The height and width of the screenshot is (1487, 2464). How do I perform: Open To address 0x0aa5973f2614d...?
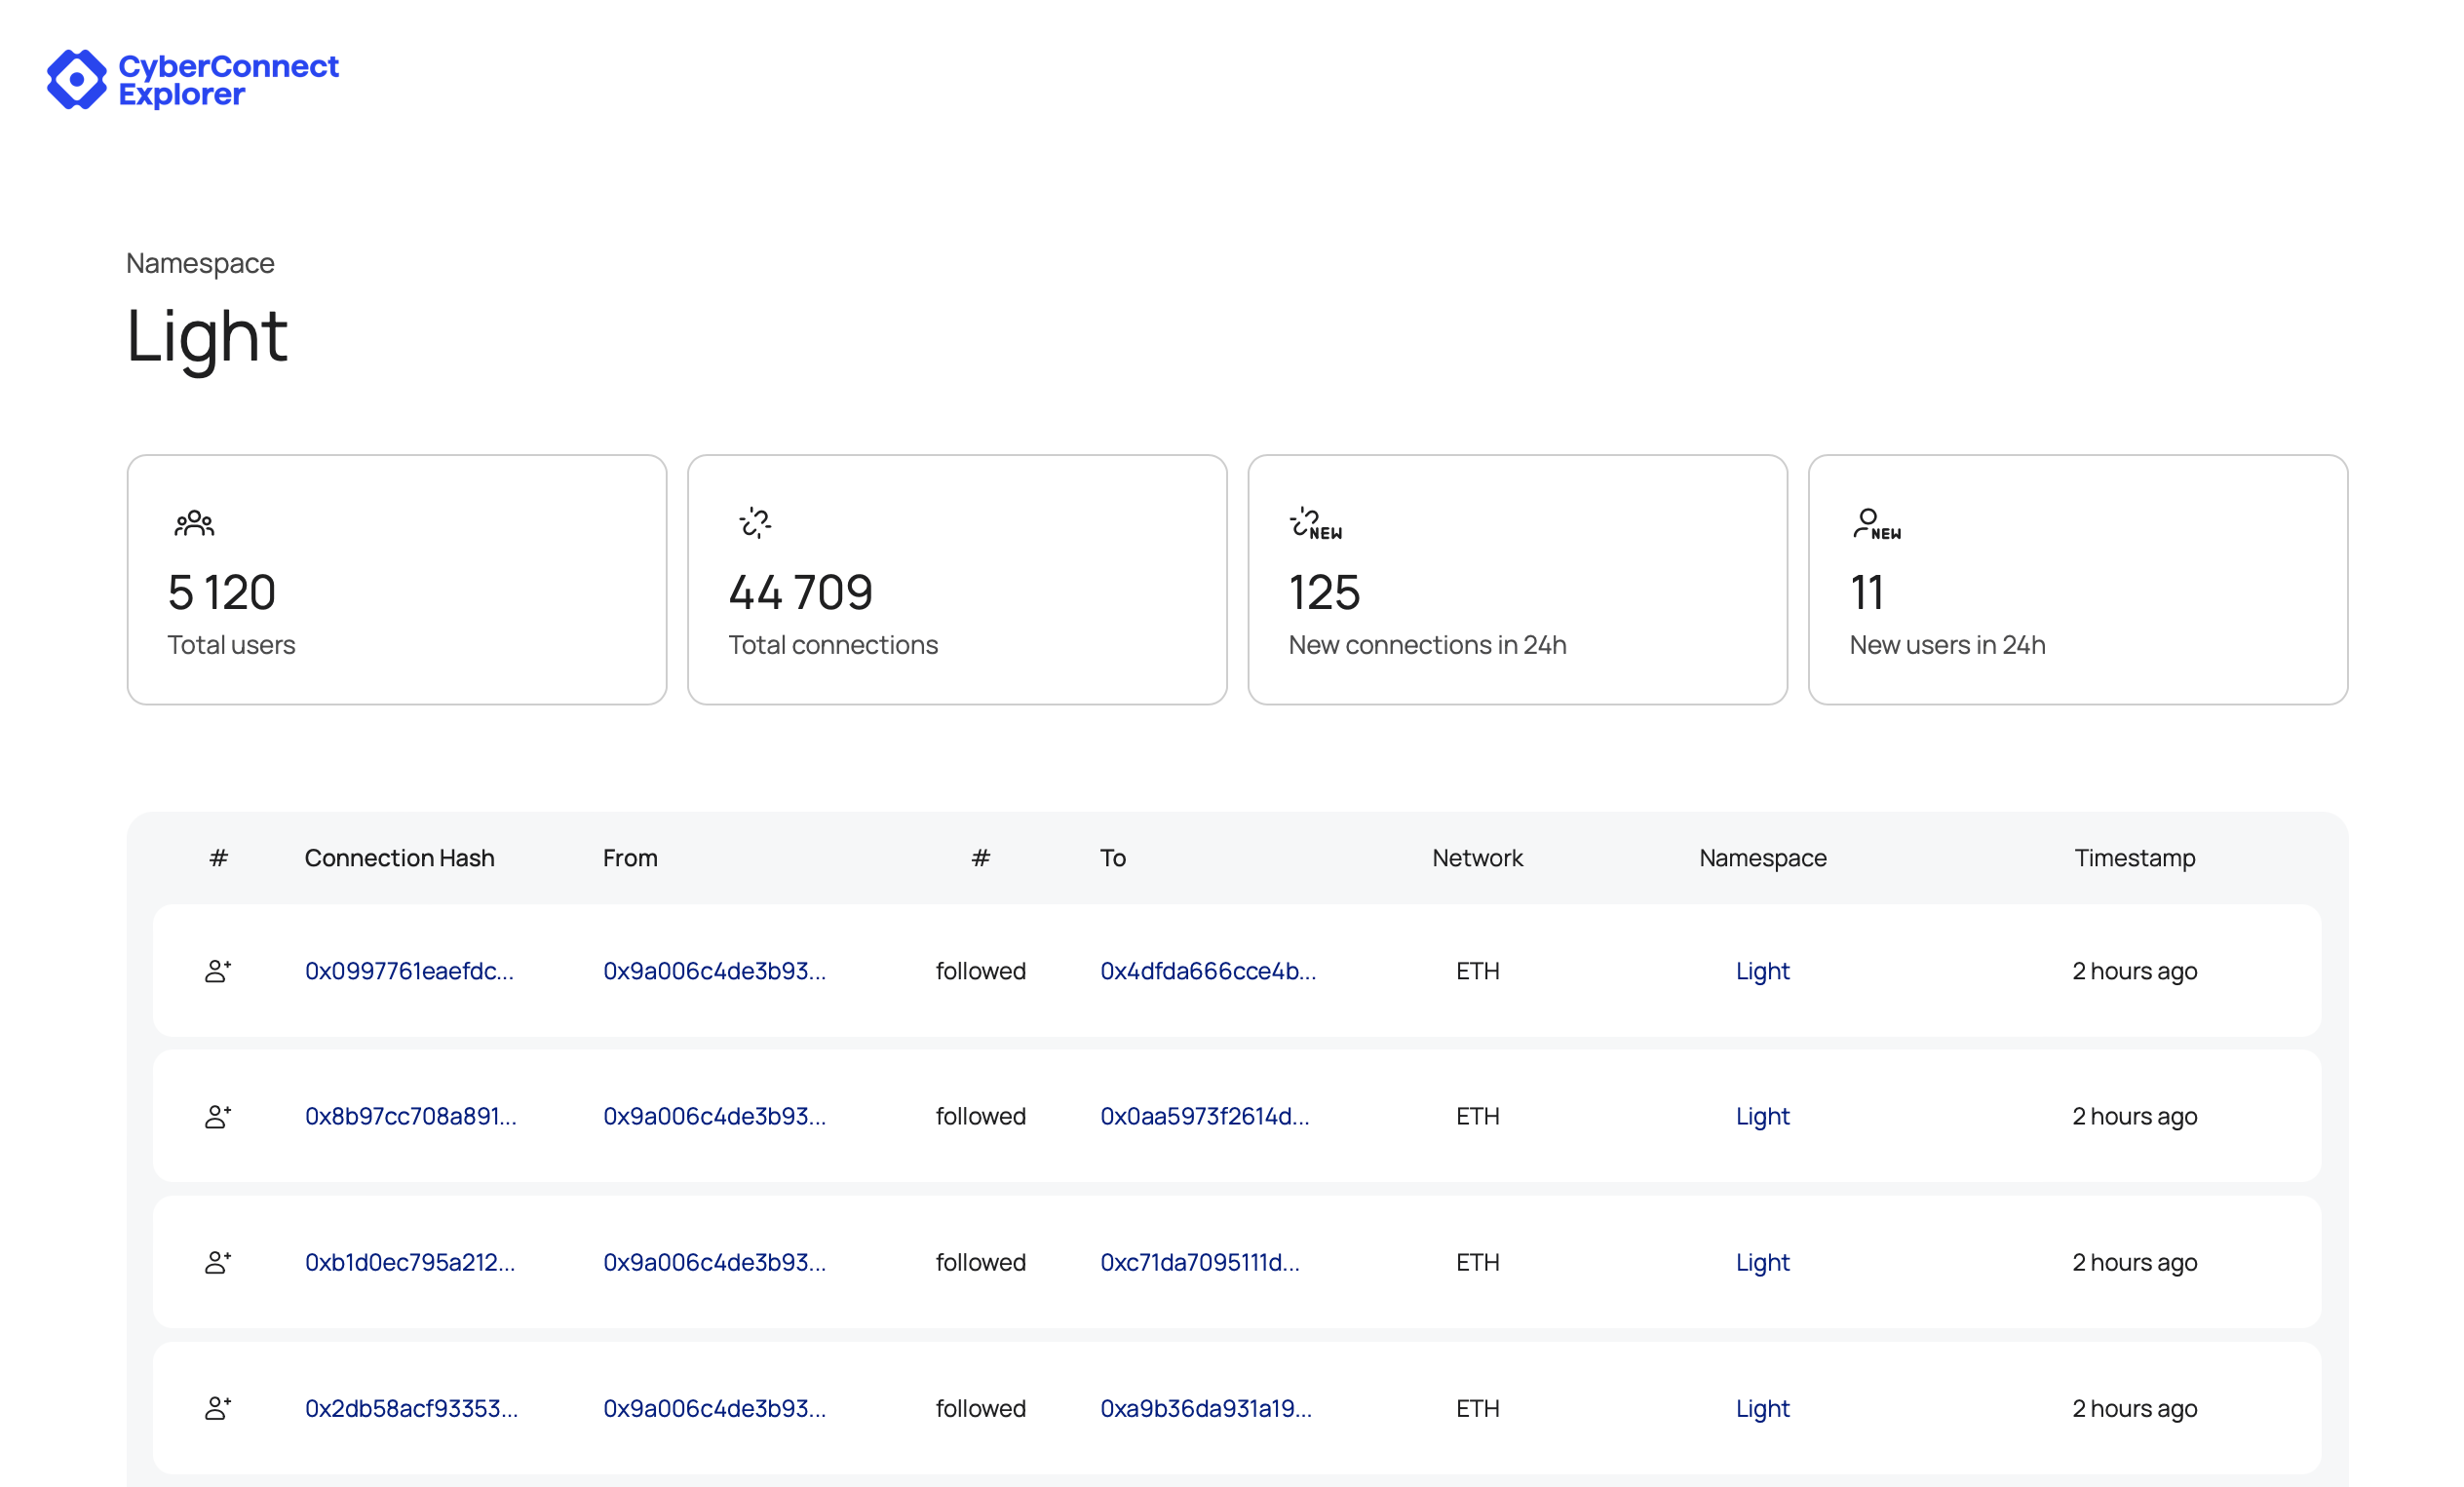coord(1205,1117)
